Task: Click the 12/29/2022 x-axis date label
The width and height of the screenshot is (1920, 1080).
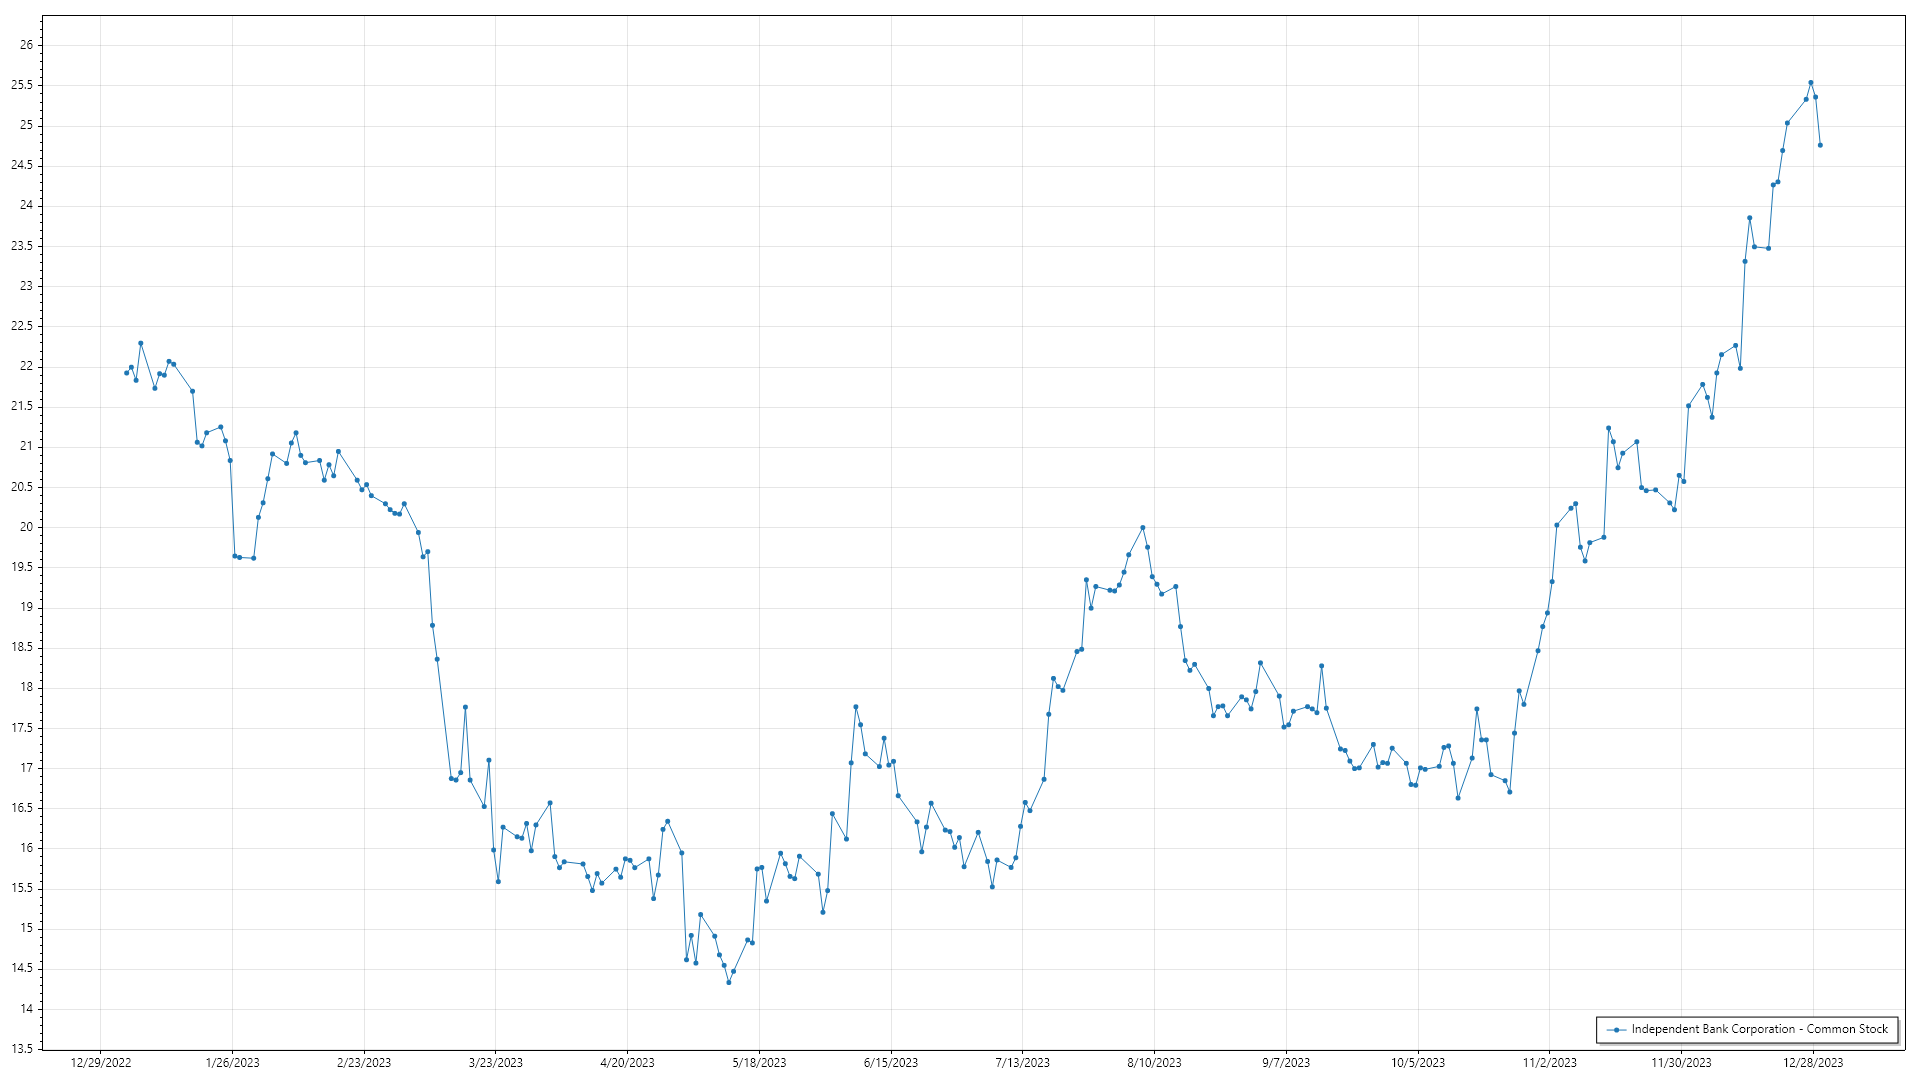Action: (101, 1063)
